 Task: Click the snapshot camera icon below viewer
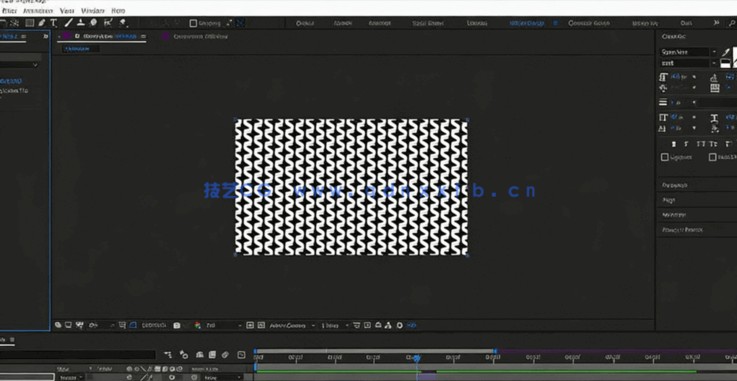pyautogui.click(x=177, y=325)
